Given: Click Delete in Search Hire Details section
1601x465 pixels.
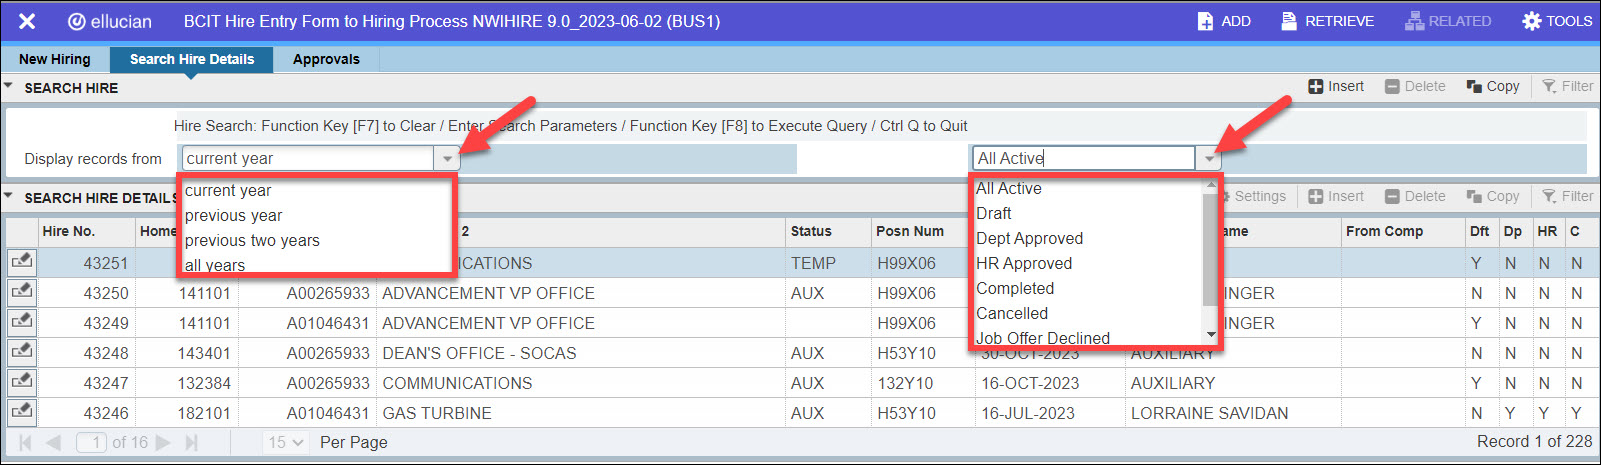Looking at the screenshot, I should click(x=1415, y=197).
